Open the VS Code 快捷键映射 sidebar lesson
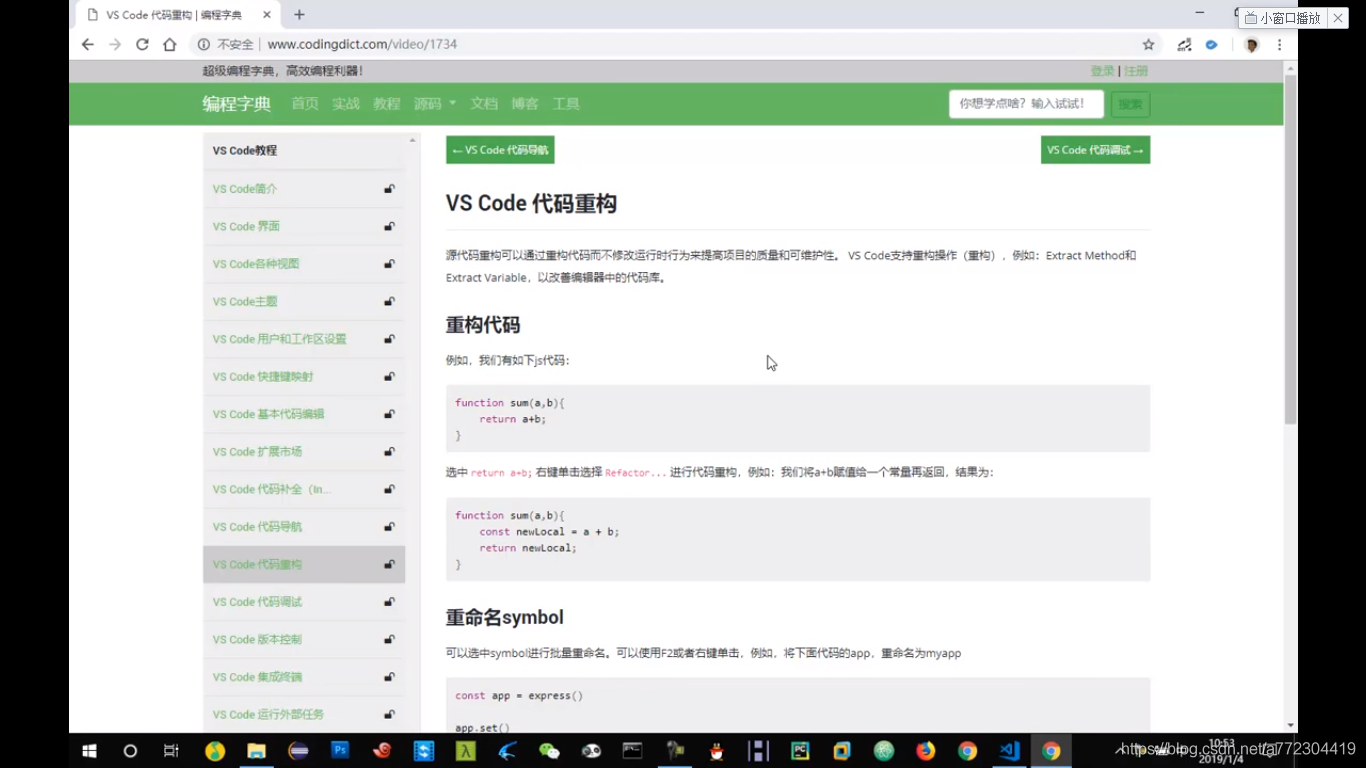Viewport: 1366px width, 768px height. [263, 377]
